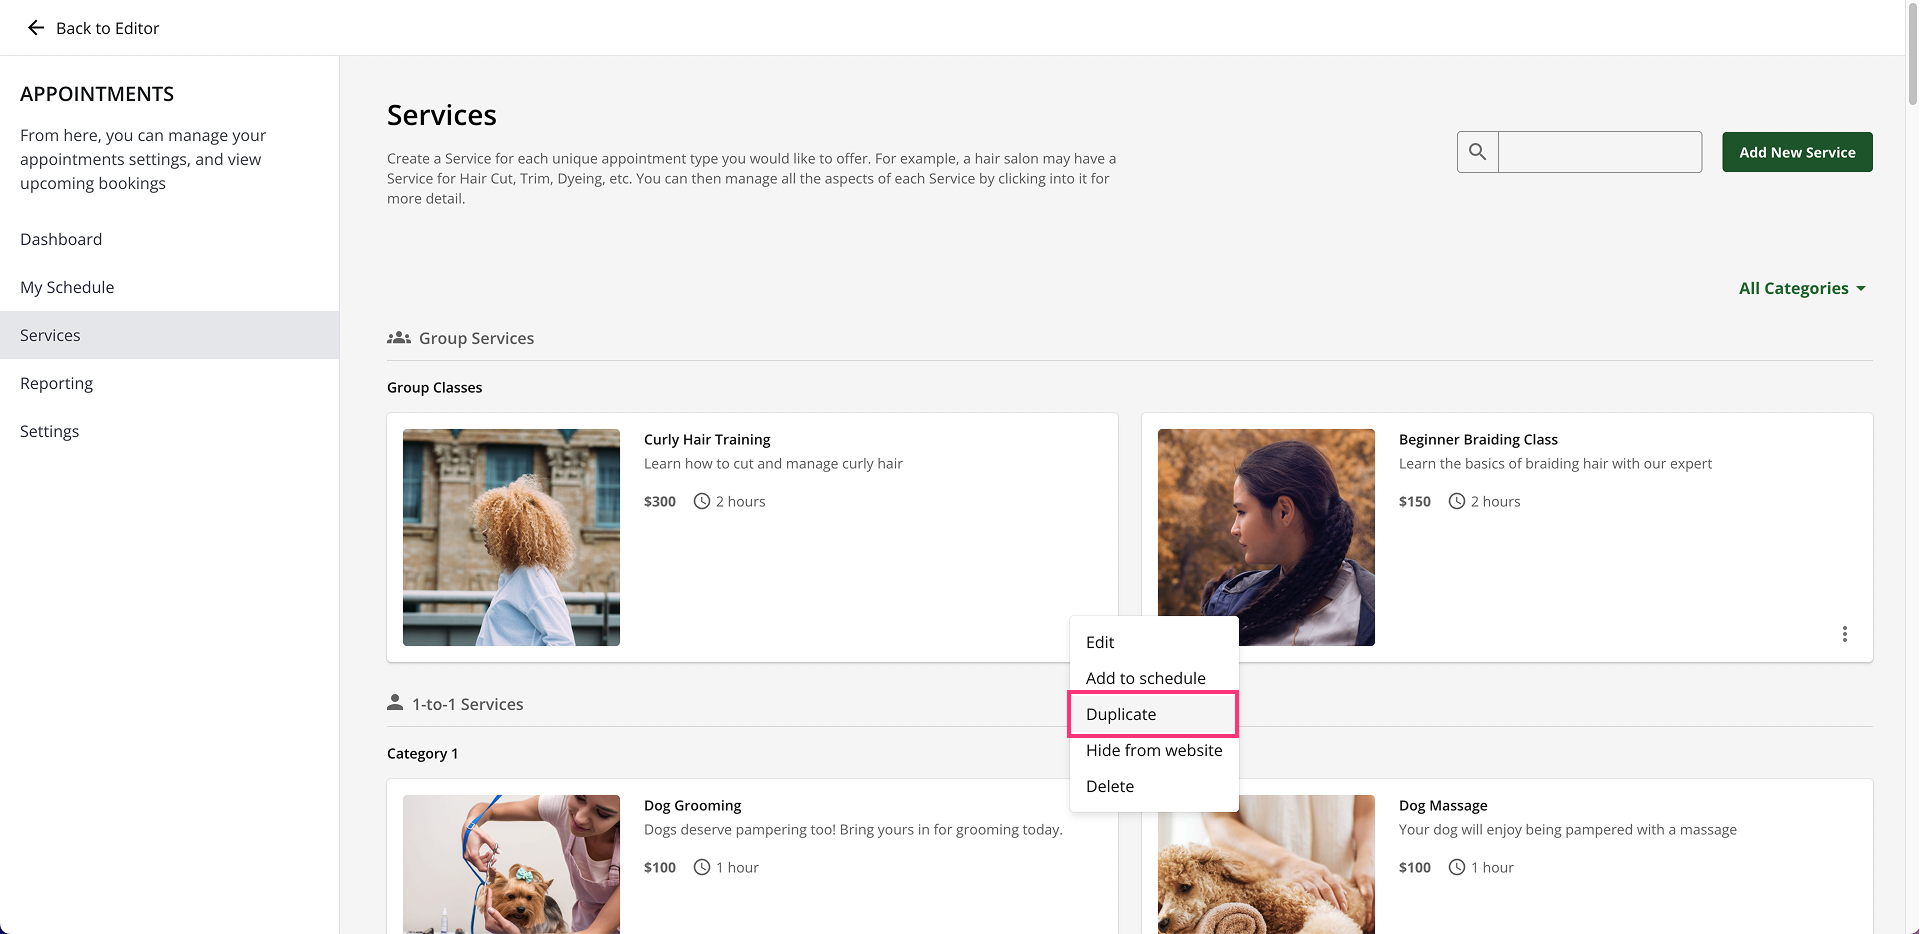Click the Beginner Braiding Class thumbnail image
This screenshot has width=1920, height=934.
1266,537
